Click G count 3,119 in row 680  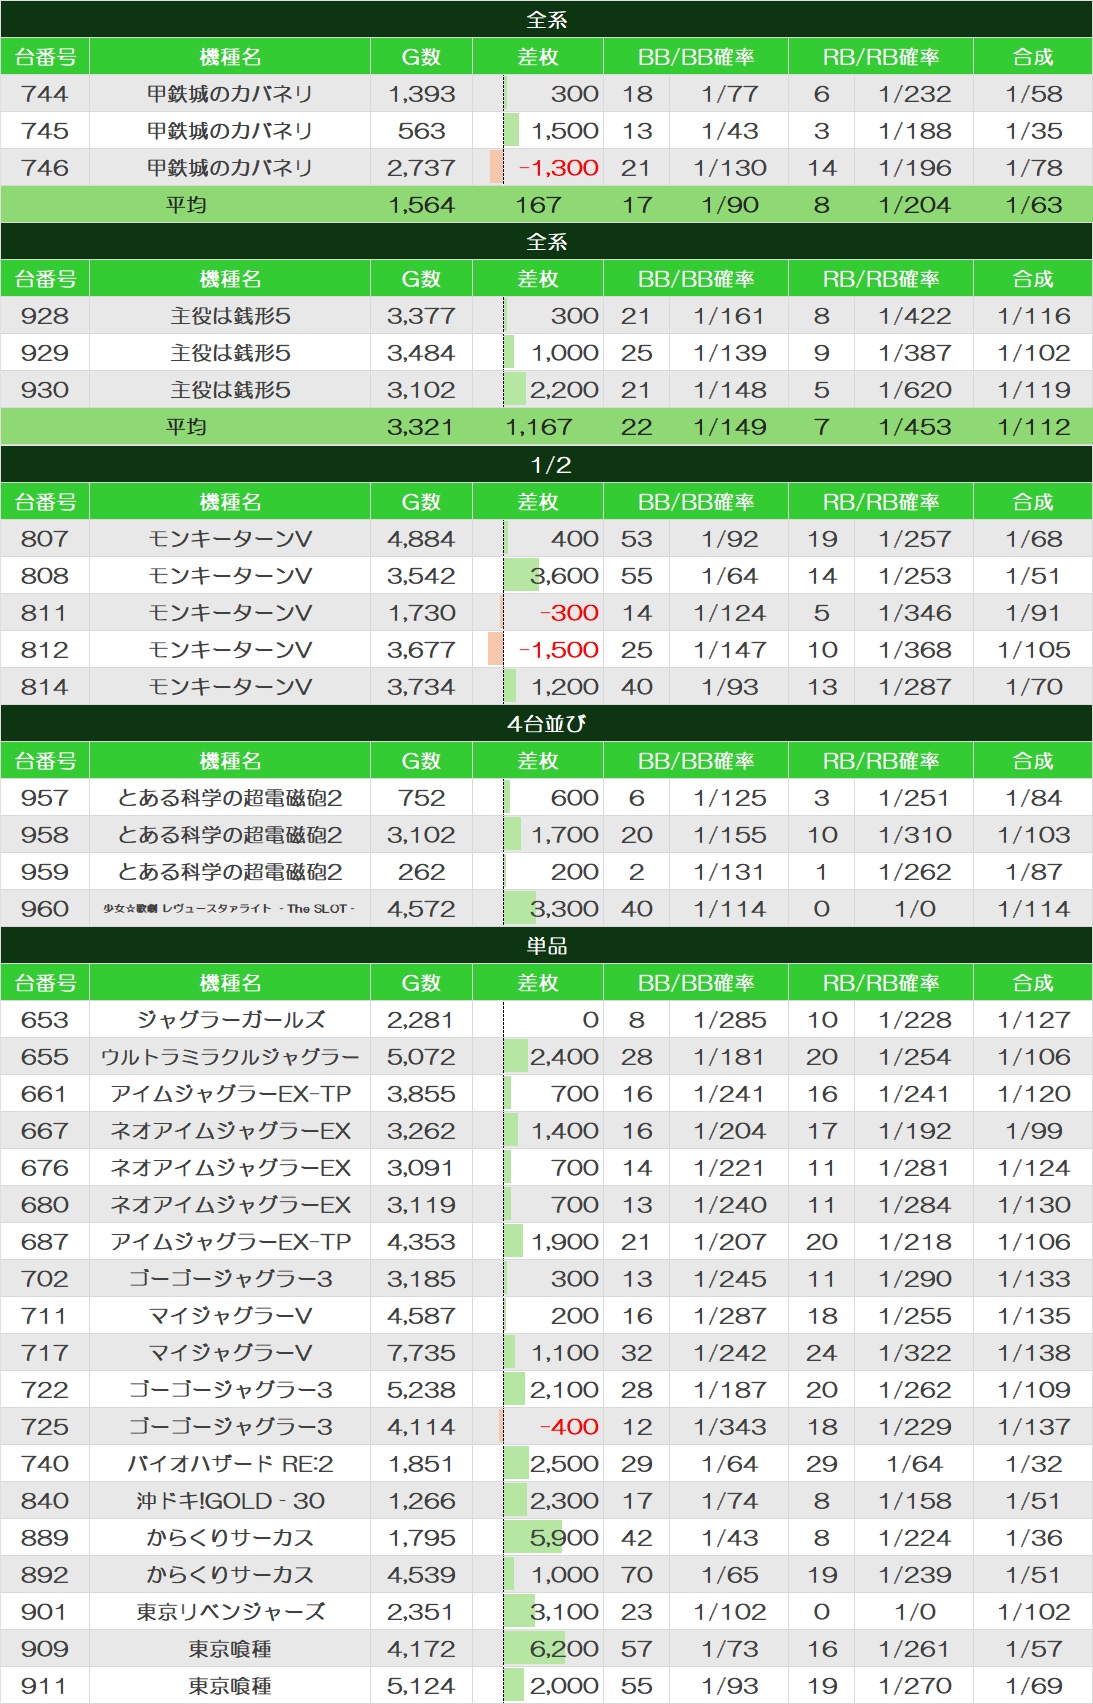click(421, 1205)
